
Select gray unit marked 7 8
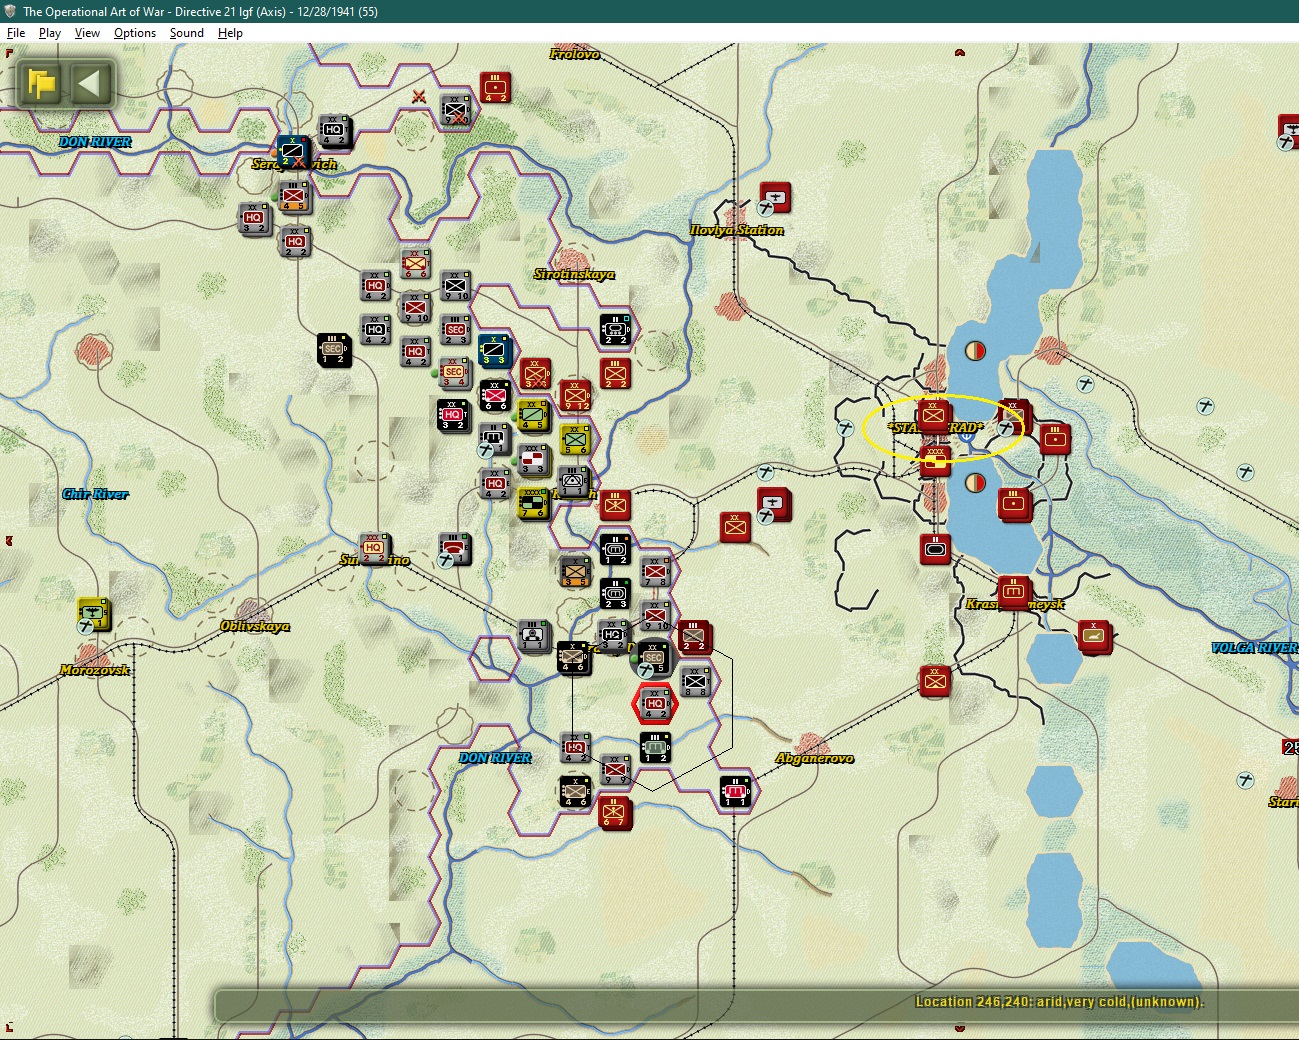(x=655, y=571)
